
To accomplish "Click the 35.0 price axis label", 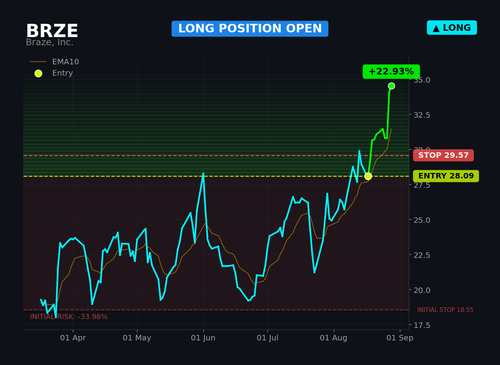I will point(422,80).
